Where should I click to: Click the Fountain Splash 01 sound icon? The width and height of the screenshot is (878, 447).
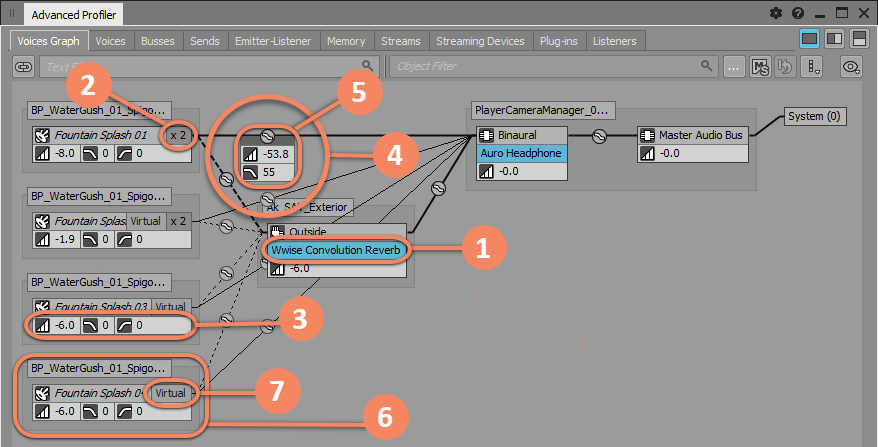[42, 135]
